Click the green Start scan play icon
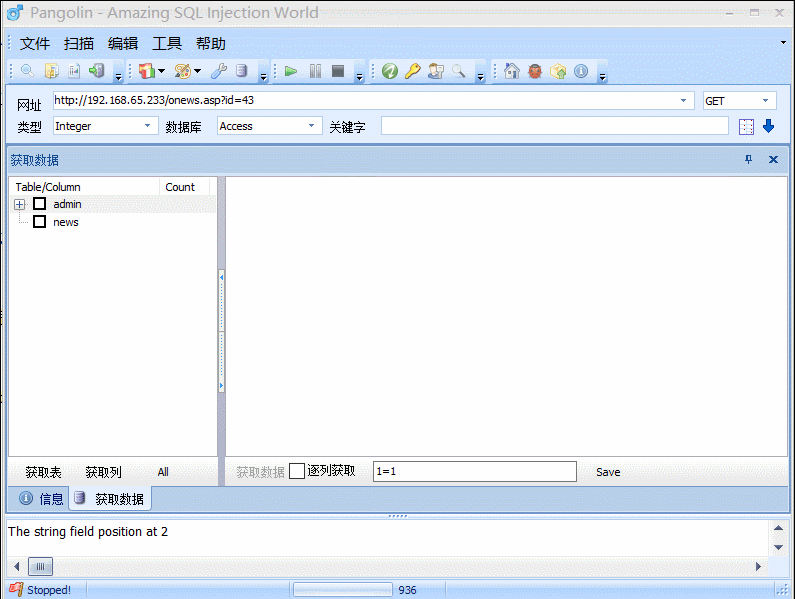Screen dimensions: 795x599 (291, 71)
